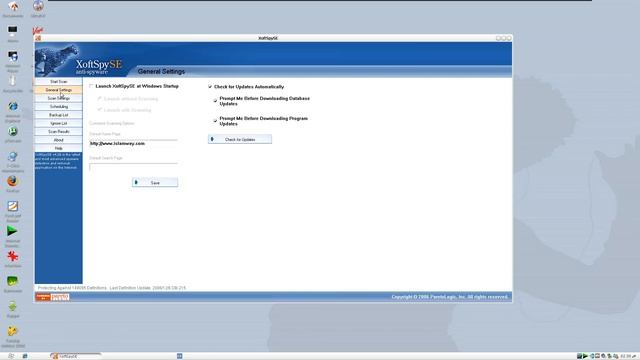Open the round icon in second desktop column

click(38, 6)
